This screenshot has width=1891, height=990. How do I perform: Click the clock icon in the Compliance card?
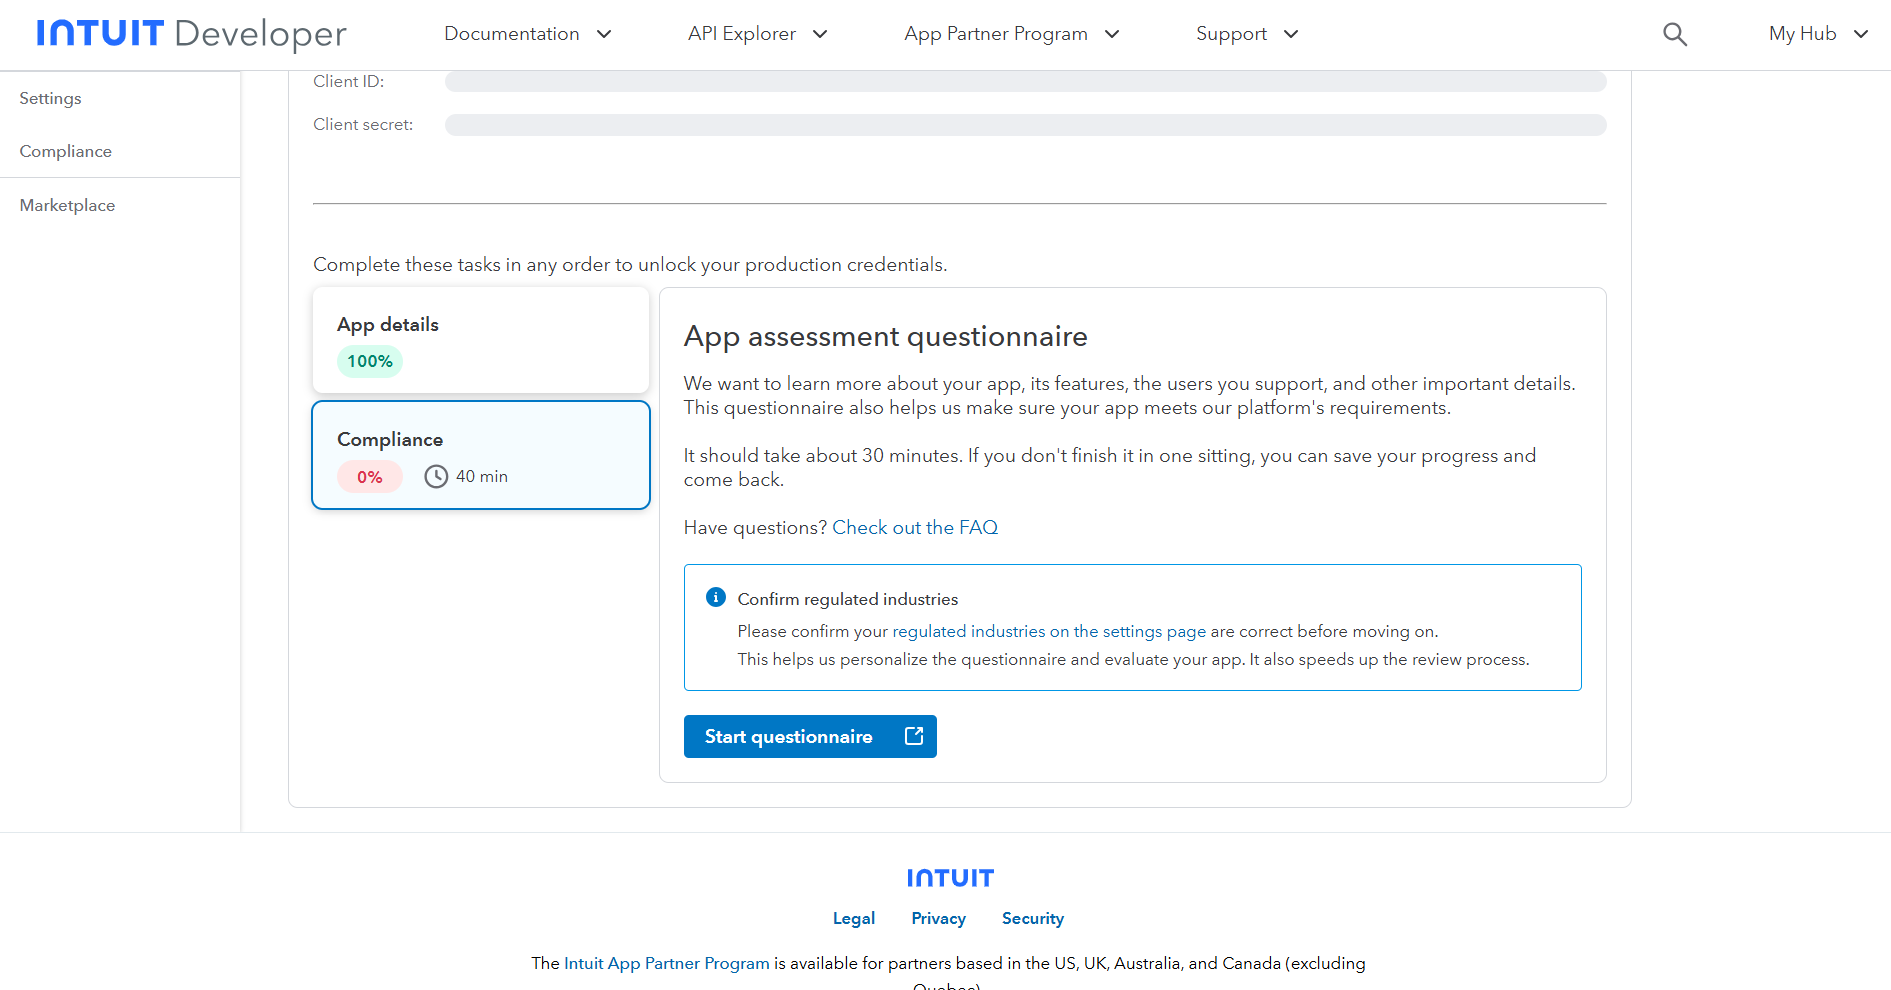point(436,477)
